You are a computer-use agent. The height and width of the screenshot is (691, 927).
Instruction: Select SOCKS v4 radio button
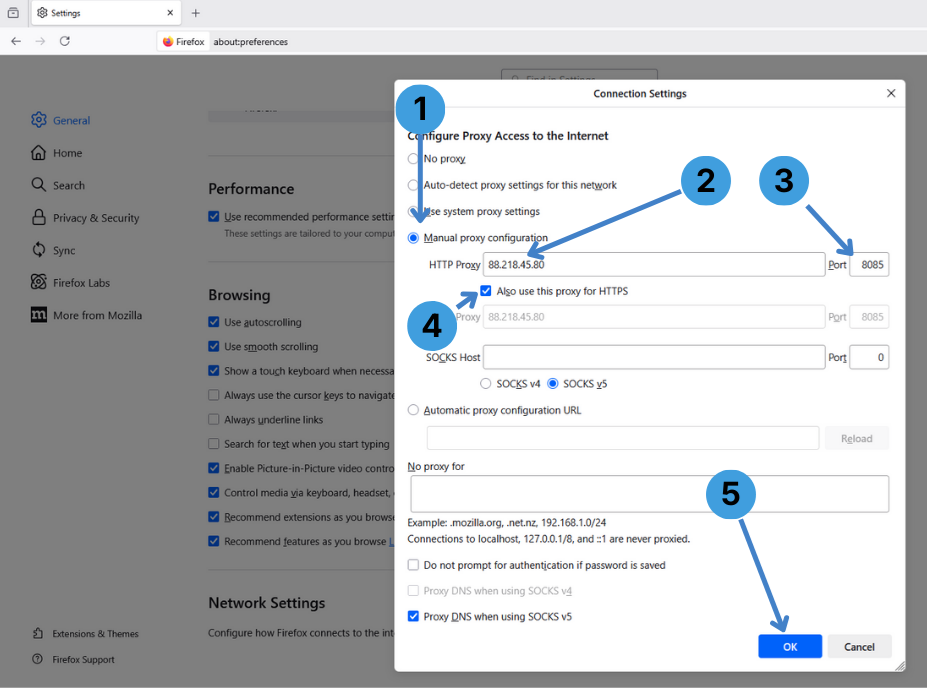(485, 384)
